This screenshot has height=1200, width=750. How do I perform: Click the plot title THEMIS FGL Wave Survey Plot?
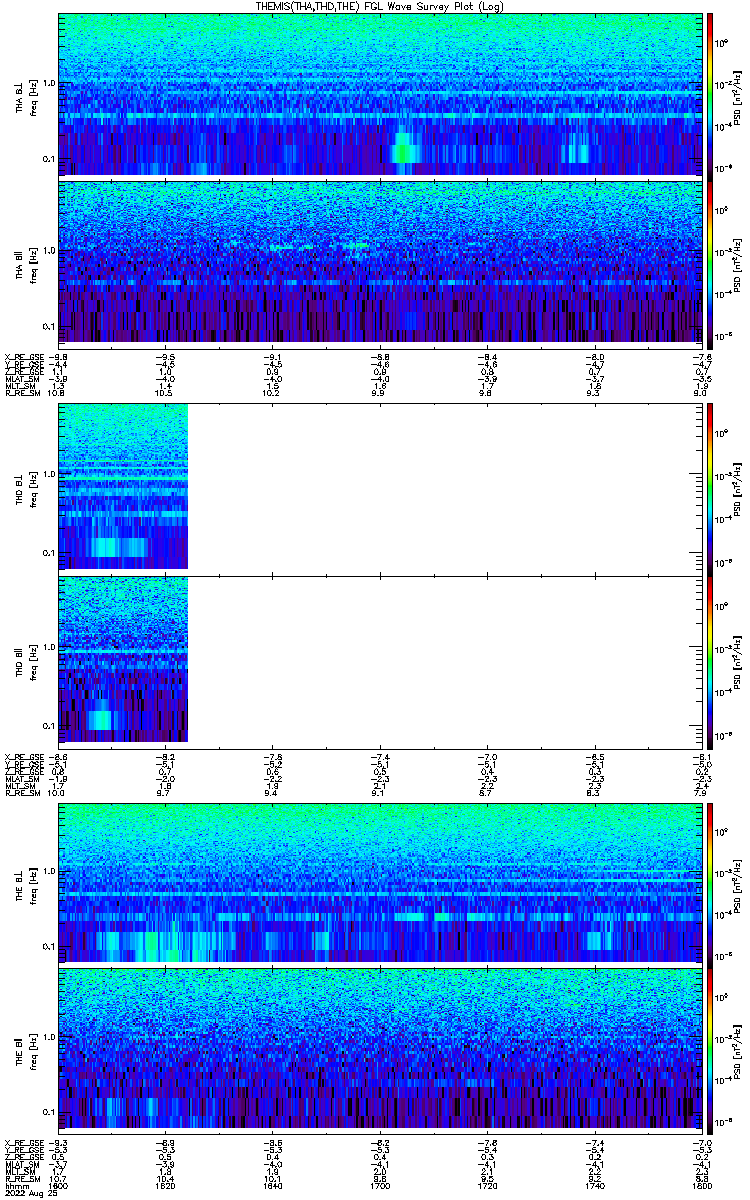[379, 6]
